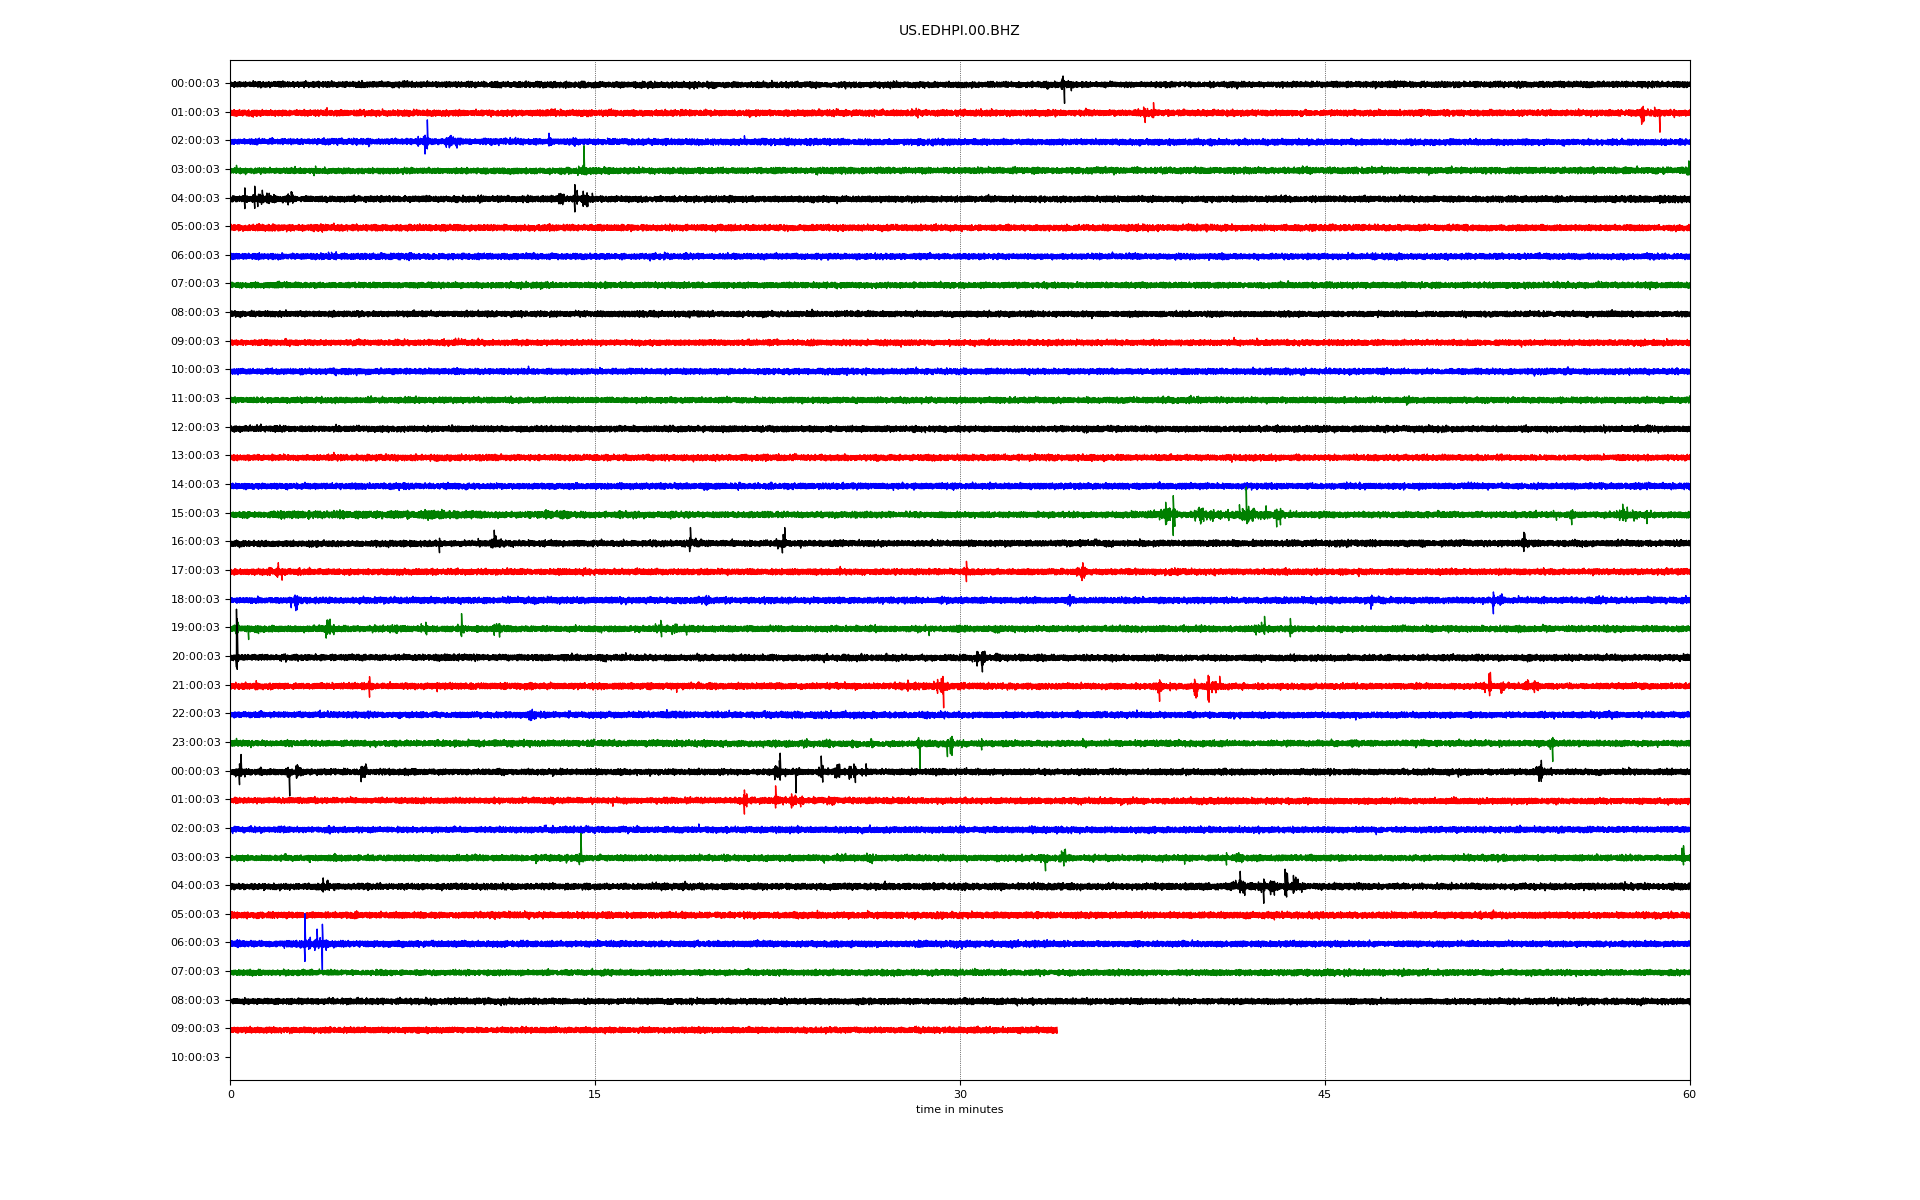Screen dimensions: 1920x1200
Task: Click the 'time in minutes' axis label
Action: click(x=959, y=1110)
